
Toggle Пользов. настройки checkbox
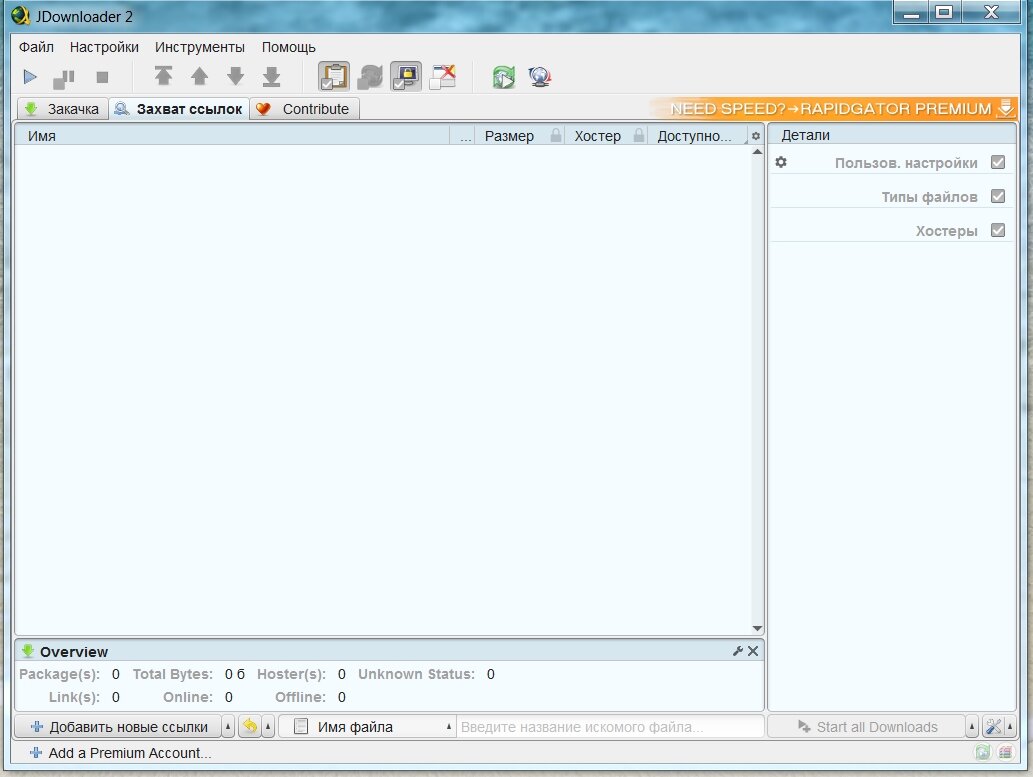[998, 162]
